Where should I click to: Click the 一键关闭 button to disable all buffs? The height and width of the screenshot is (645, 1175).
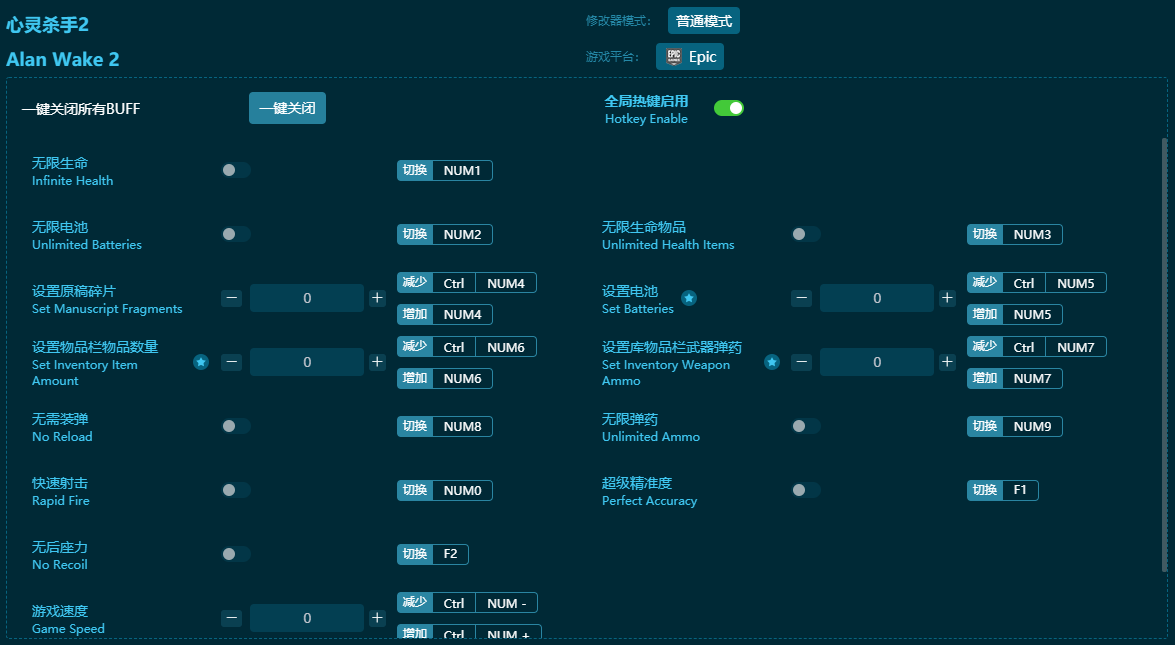287,108
